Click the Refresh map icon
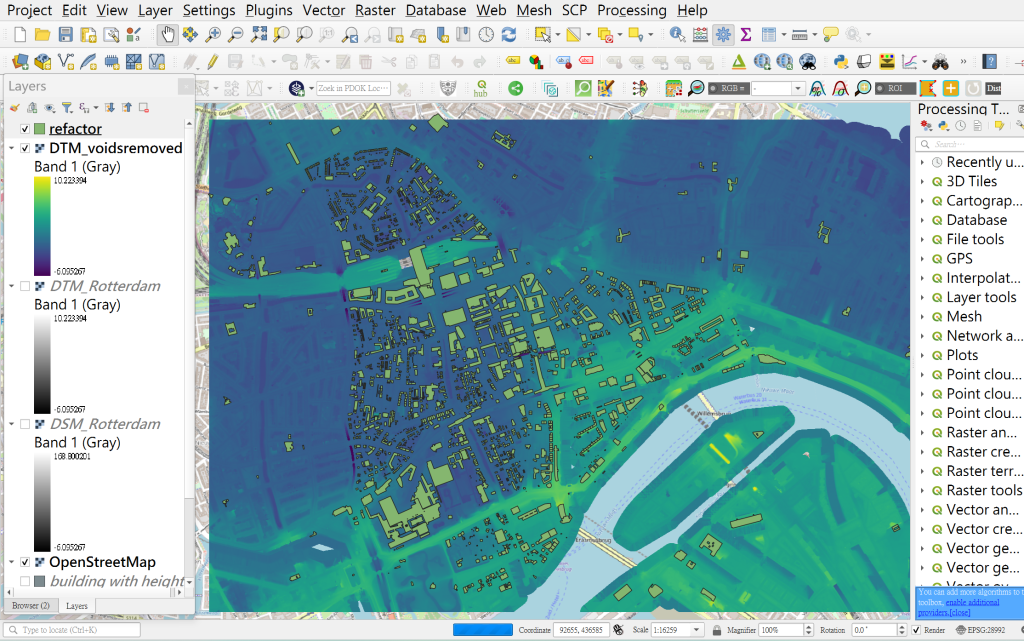Image resolution: width=1024 pixels, height=641 pixels. tap(509, 35)
